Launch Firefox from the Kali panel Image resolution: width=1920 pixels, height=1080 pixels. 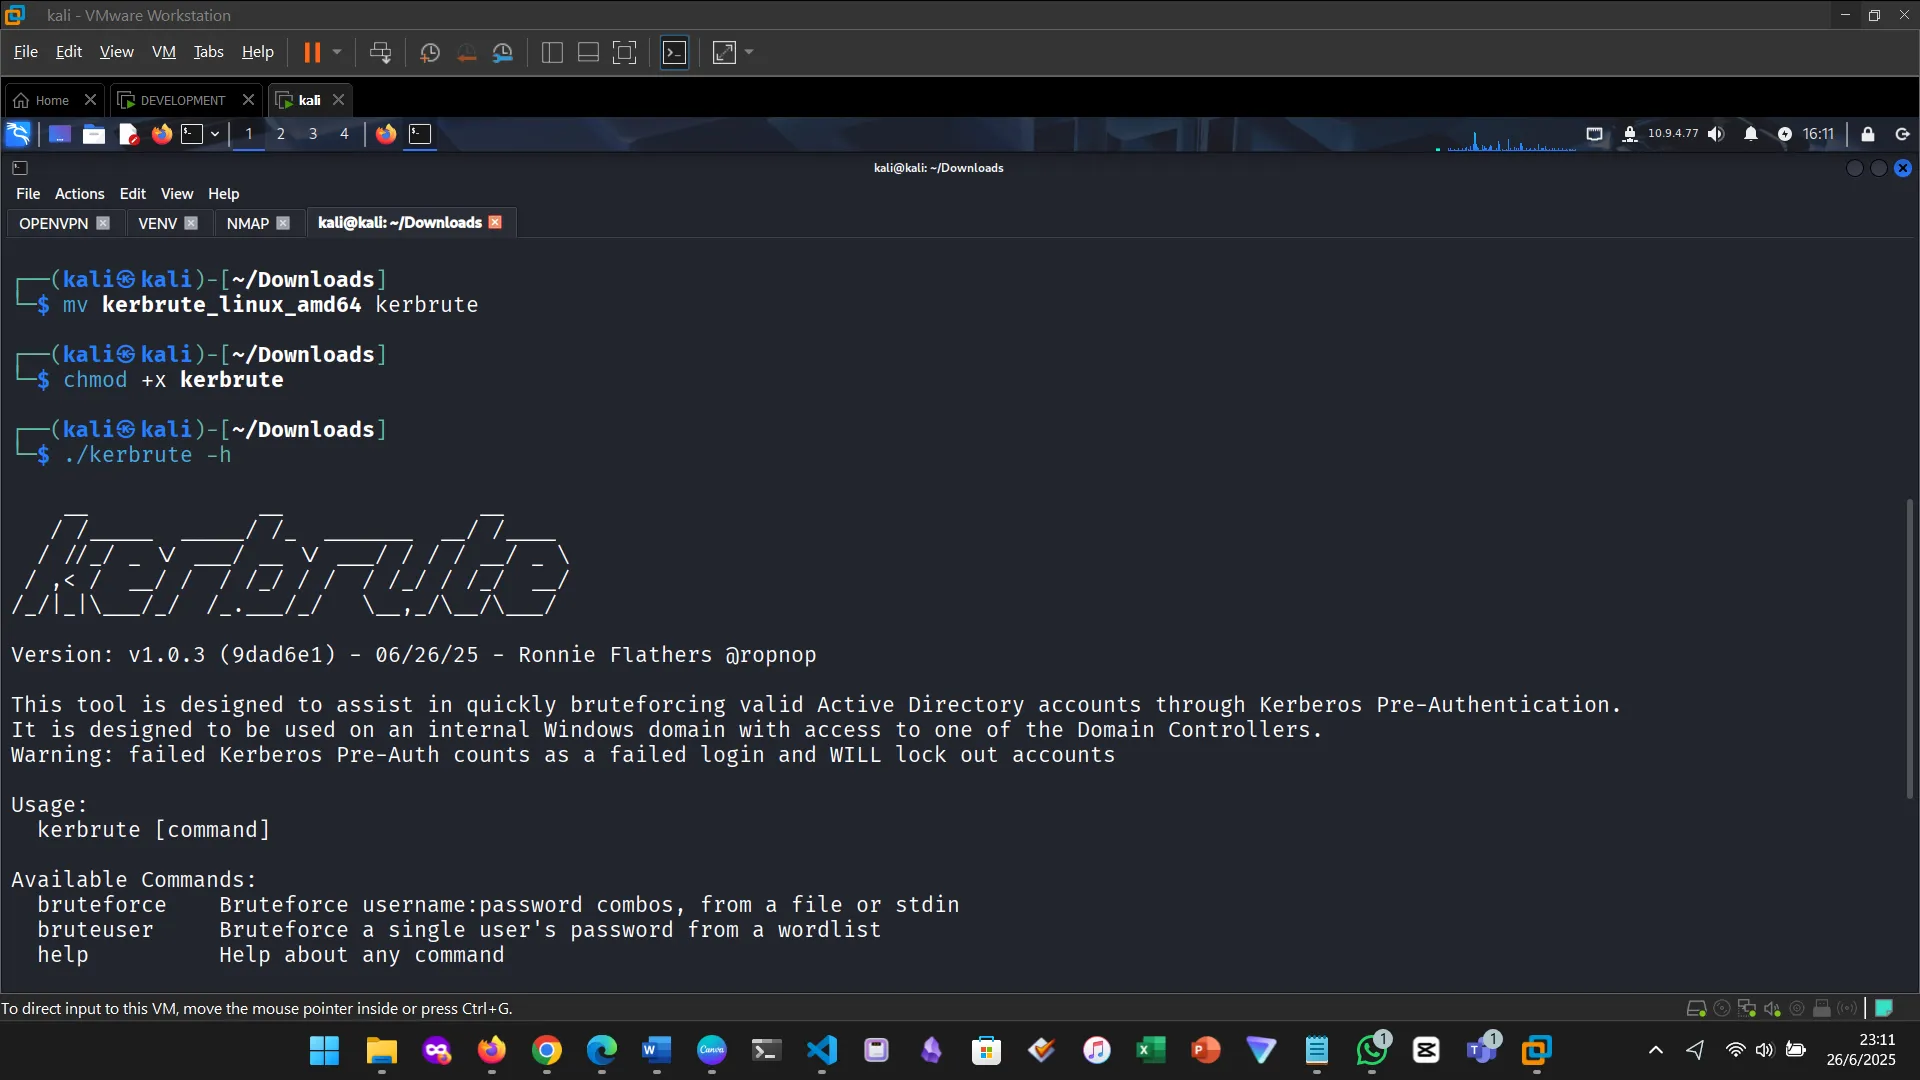click(161, 134)
